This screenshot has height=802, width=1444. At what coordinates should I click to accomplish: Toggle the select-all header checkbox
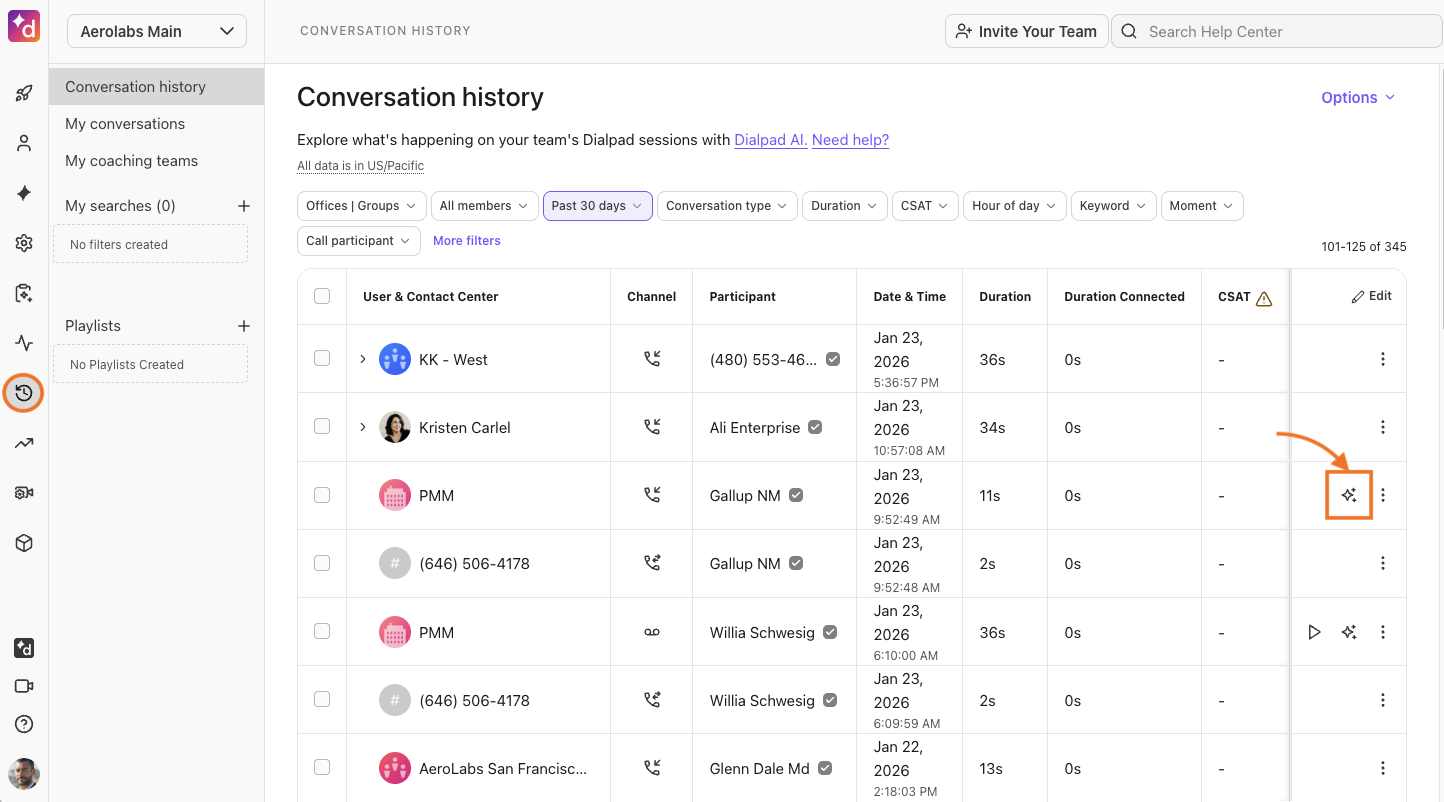pos(322,296)
